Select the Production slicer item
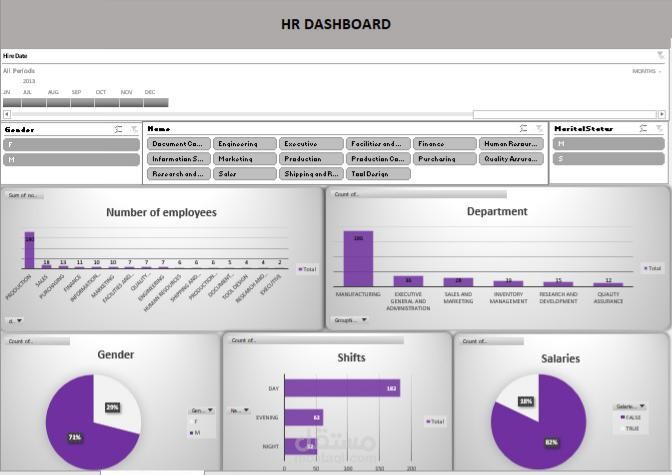672x475 pixels. (x=311, y=159)
